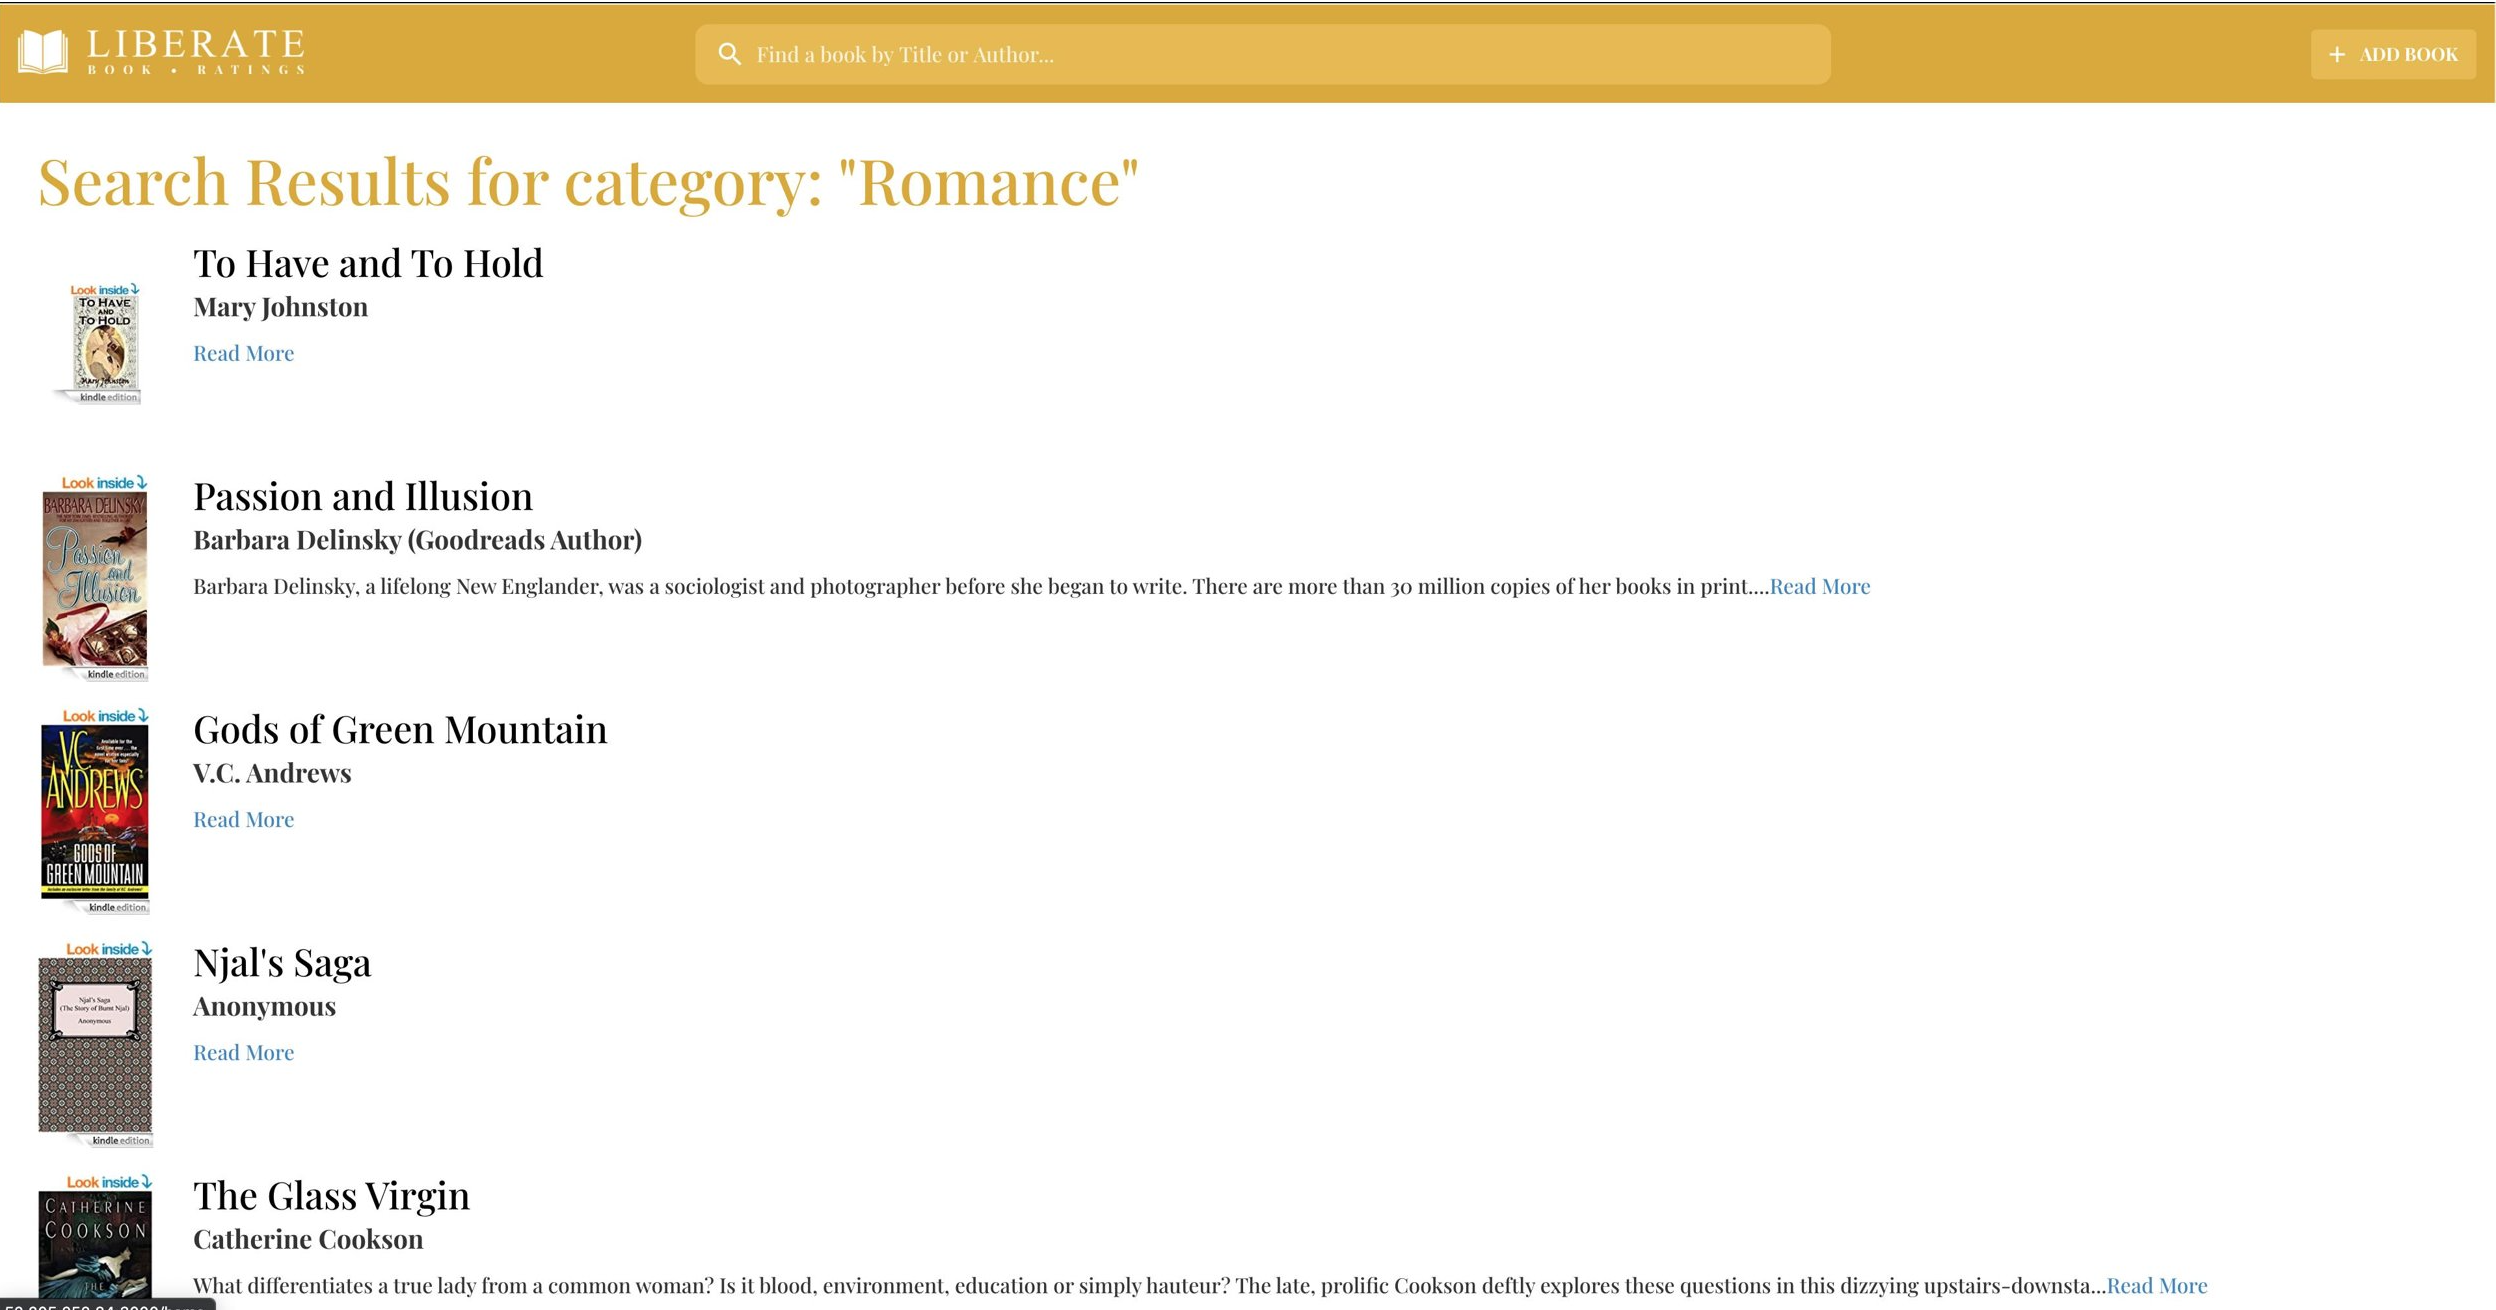The image size is (2496, 1310).
Task: Open the To Have and To Hold title
Action: pyautogui.click(x=368, y=264)
